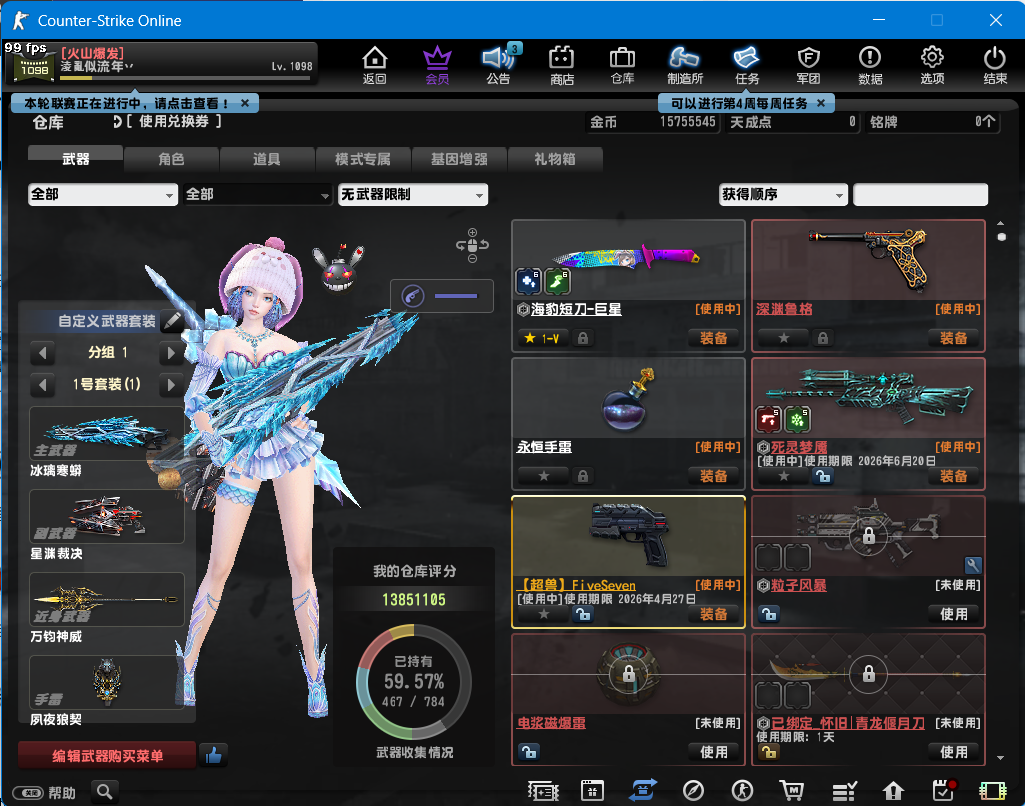The width and height of the screenshot is (1025, 806).
Task: Select the 冰璃寒蝉 primary weapon slot
Action: 107,433
